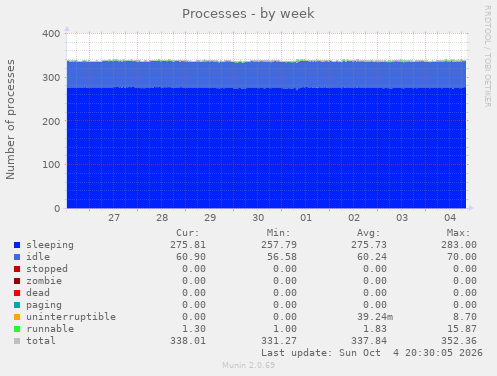Click the 'Number of processes' axis label

pos(10,120)
